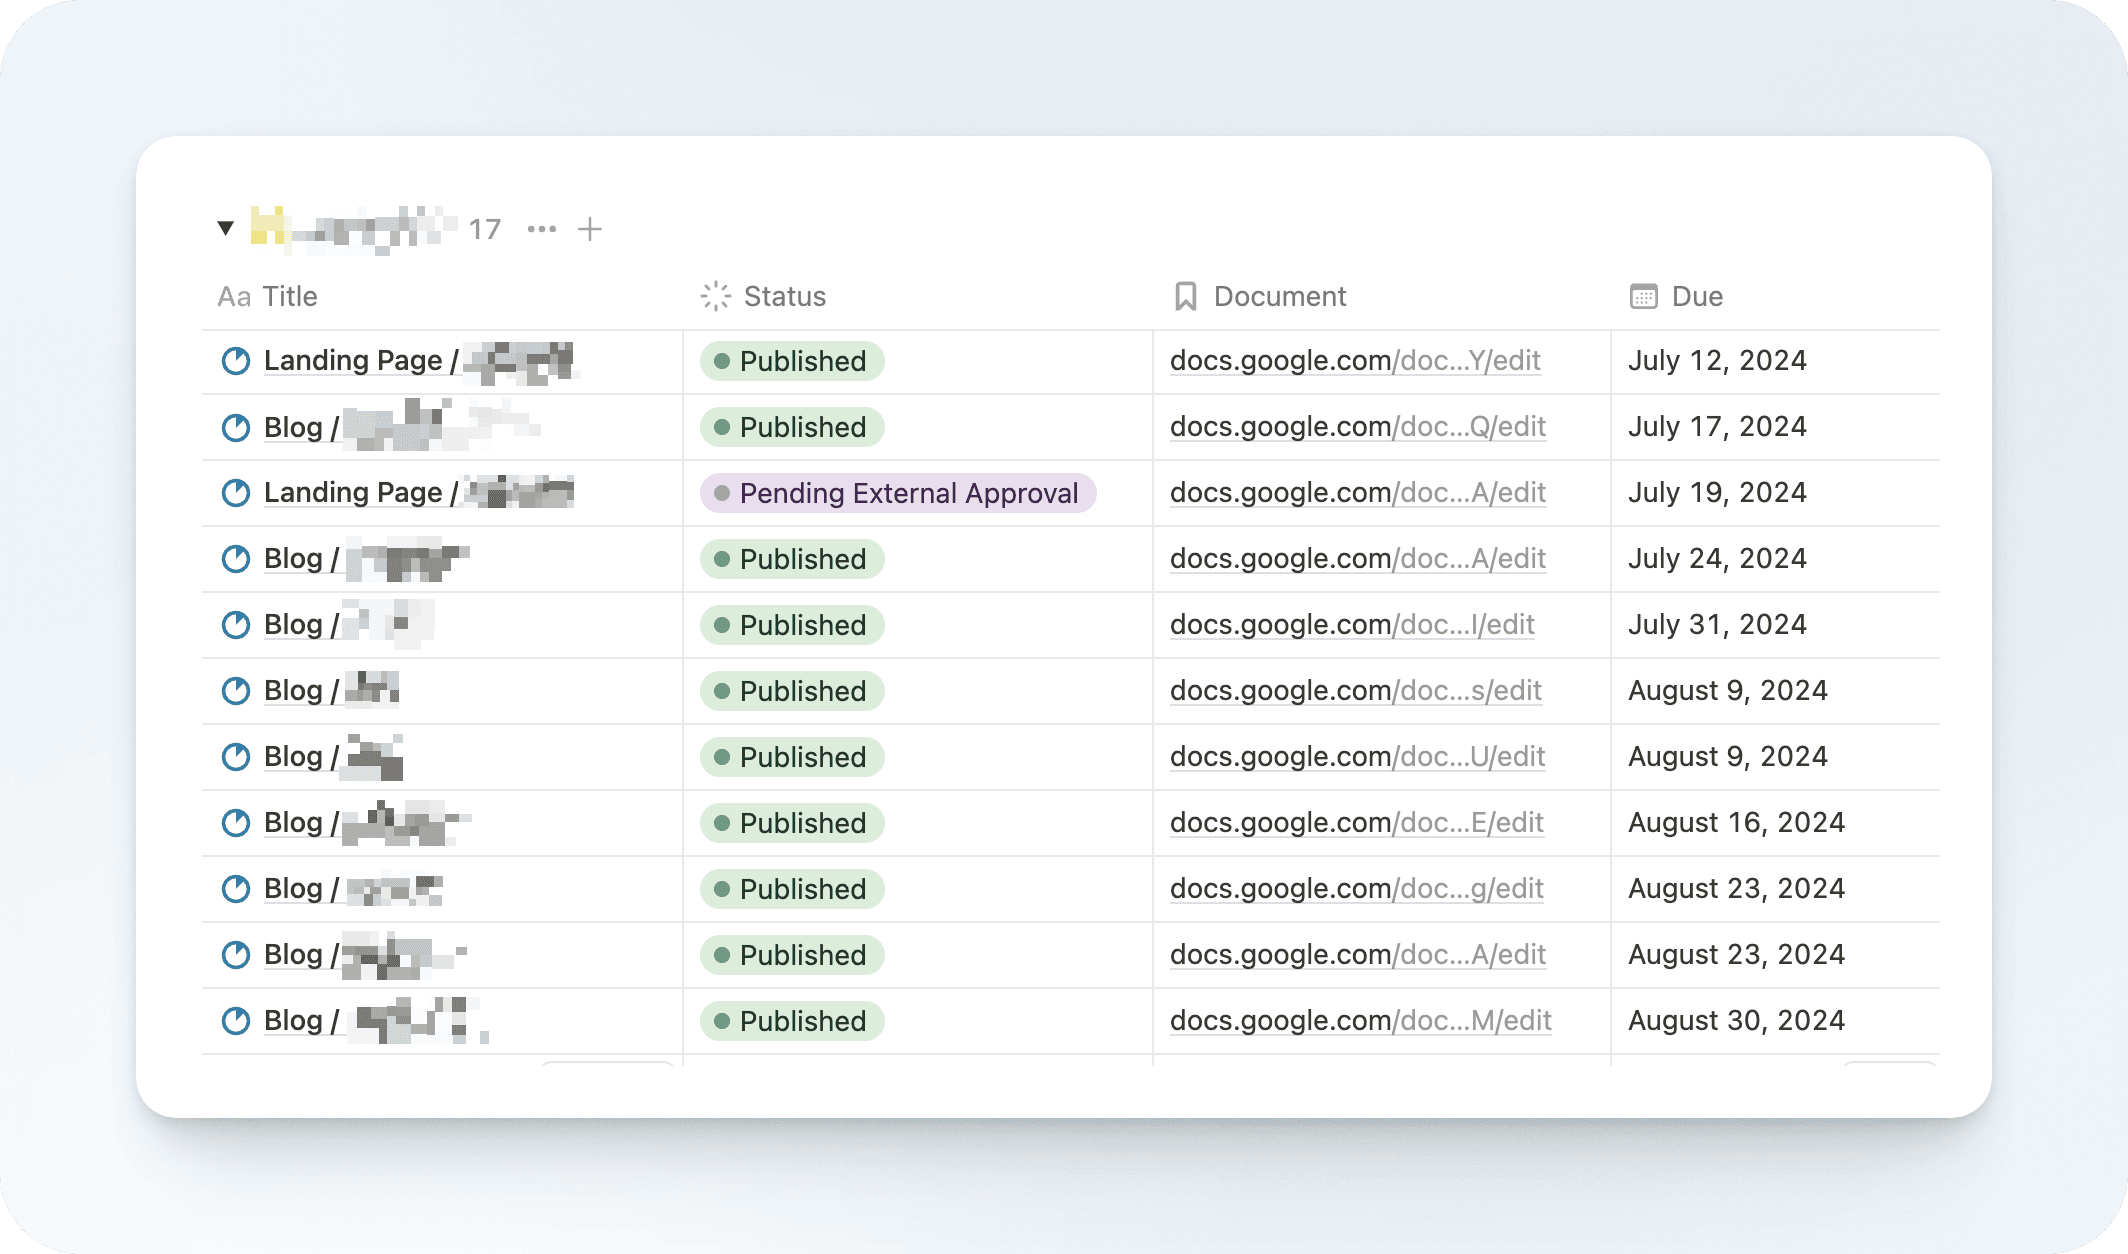Open Title column header menu
Viewport: 2128px width, 1254px height.
point(290,297)
